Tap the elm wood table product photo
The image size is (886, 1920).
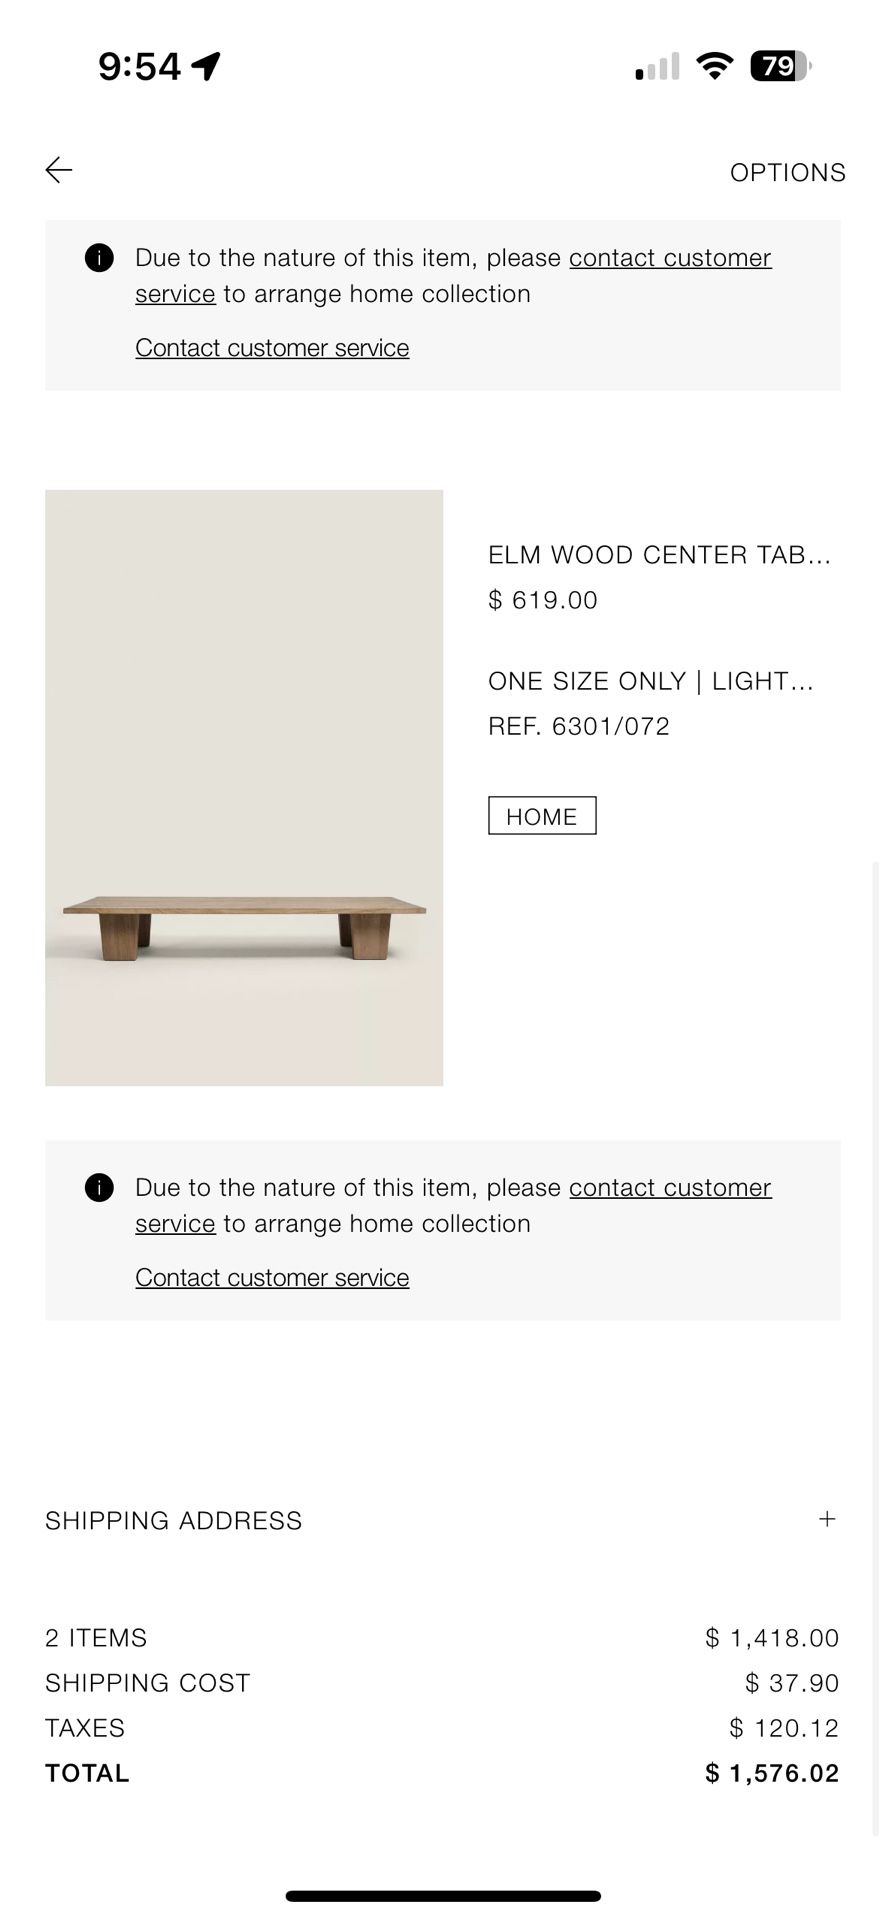(243, 787)
